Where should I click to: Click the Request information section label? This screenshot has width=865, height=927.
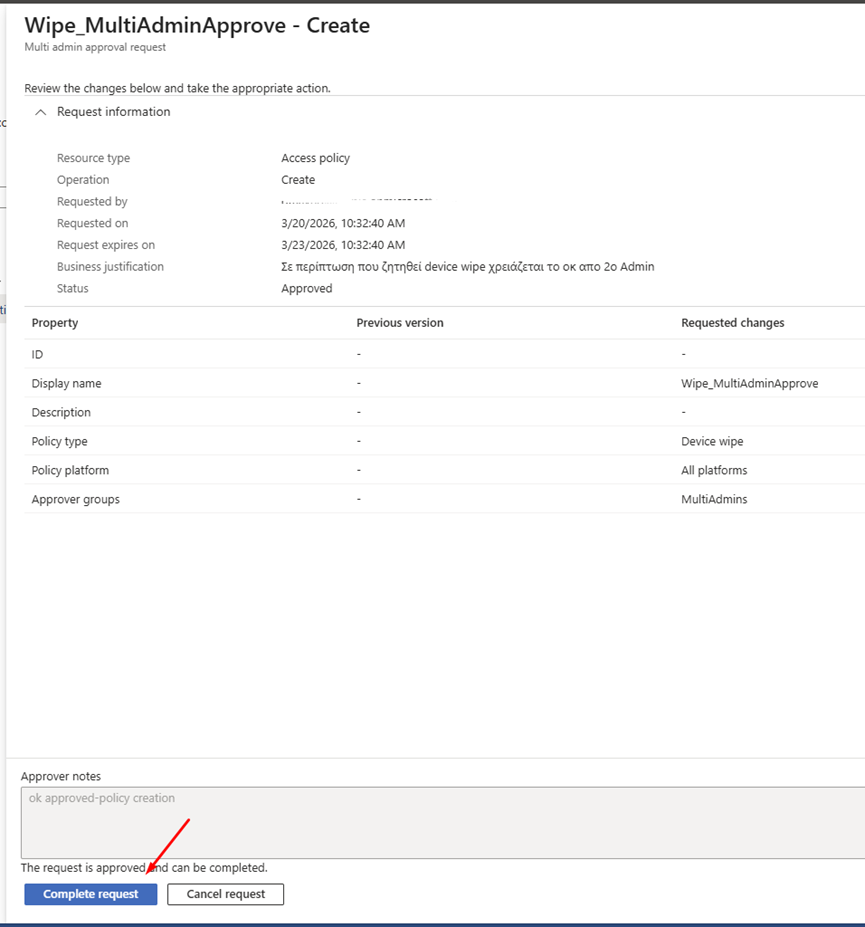[x=114, y=112]
